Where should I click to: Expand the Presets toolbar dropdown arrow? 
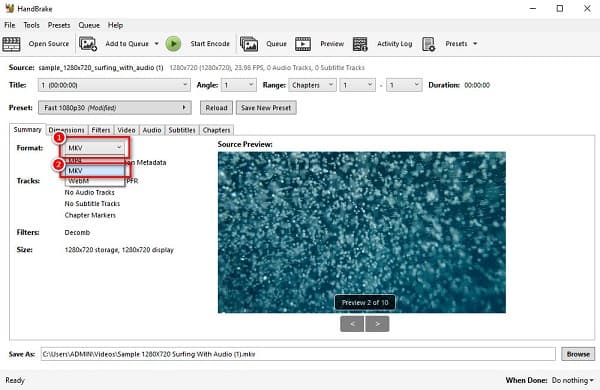(475, 44)
